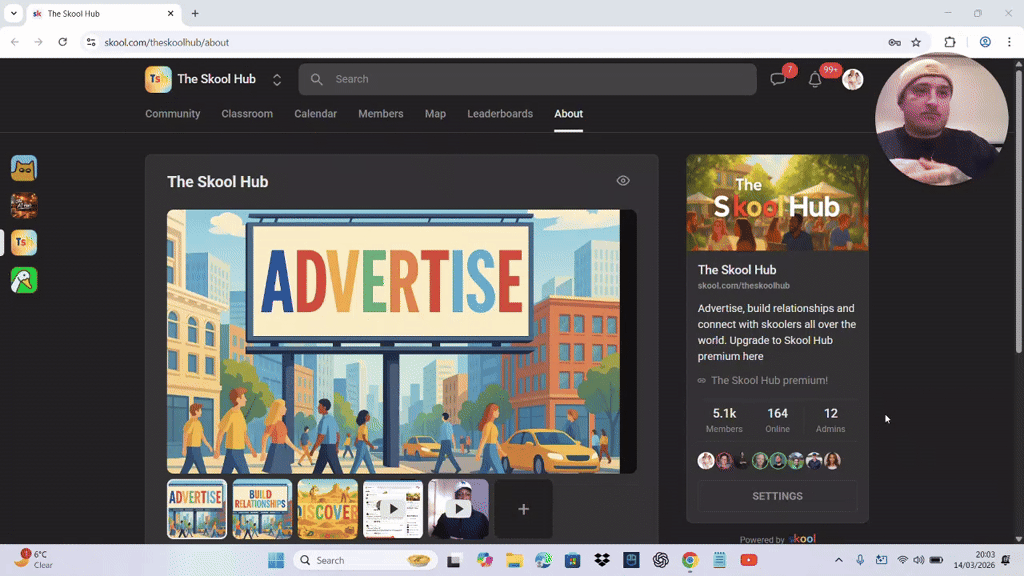
Task: Open the Members tab
Action: (381, 114)
